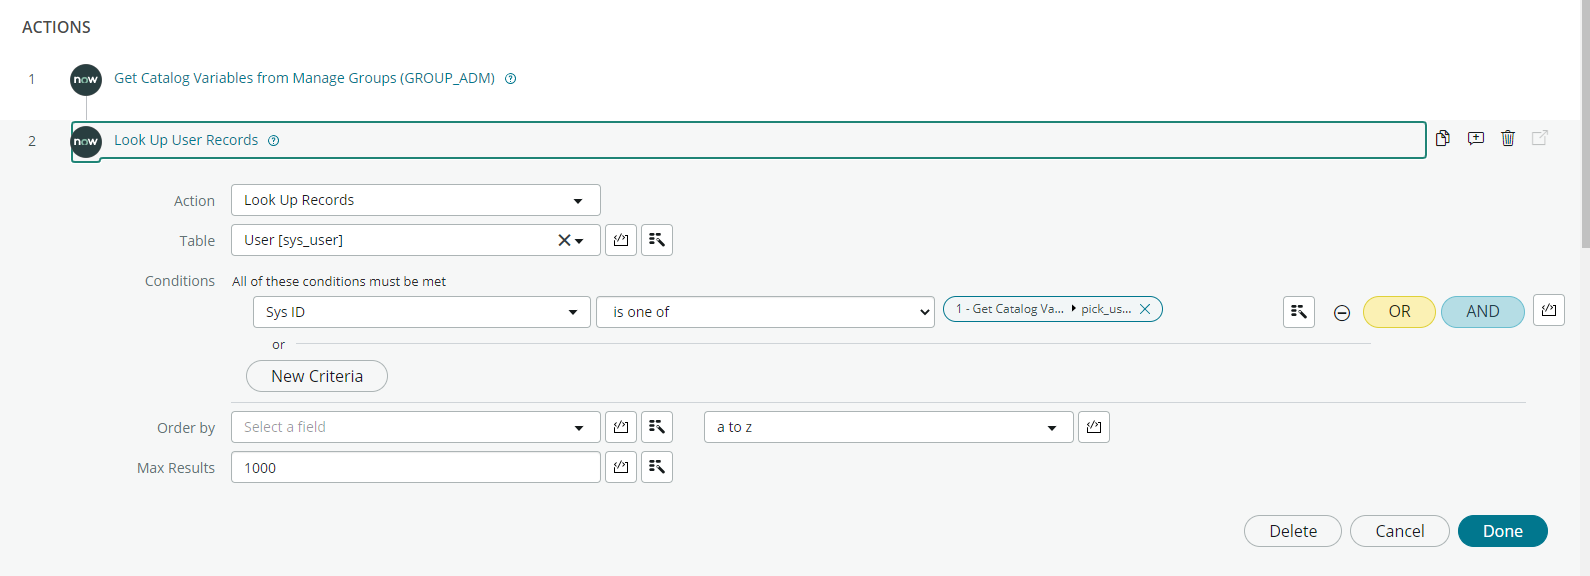Viewport: 1590px width, 576px height.
Task: Click help icon next to Look Up User Records
Action: [x=274, y=140]
